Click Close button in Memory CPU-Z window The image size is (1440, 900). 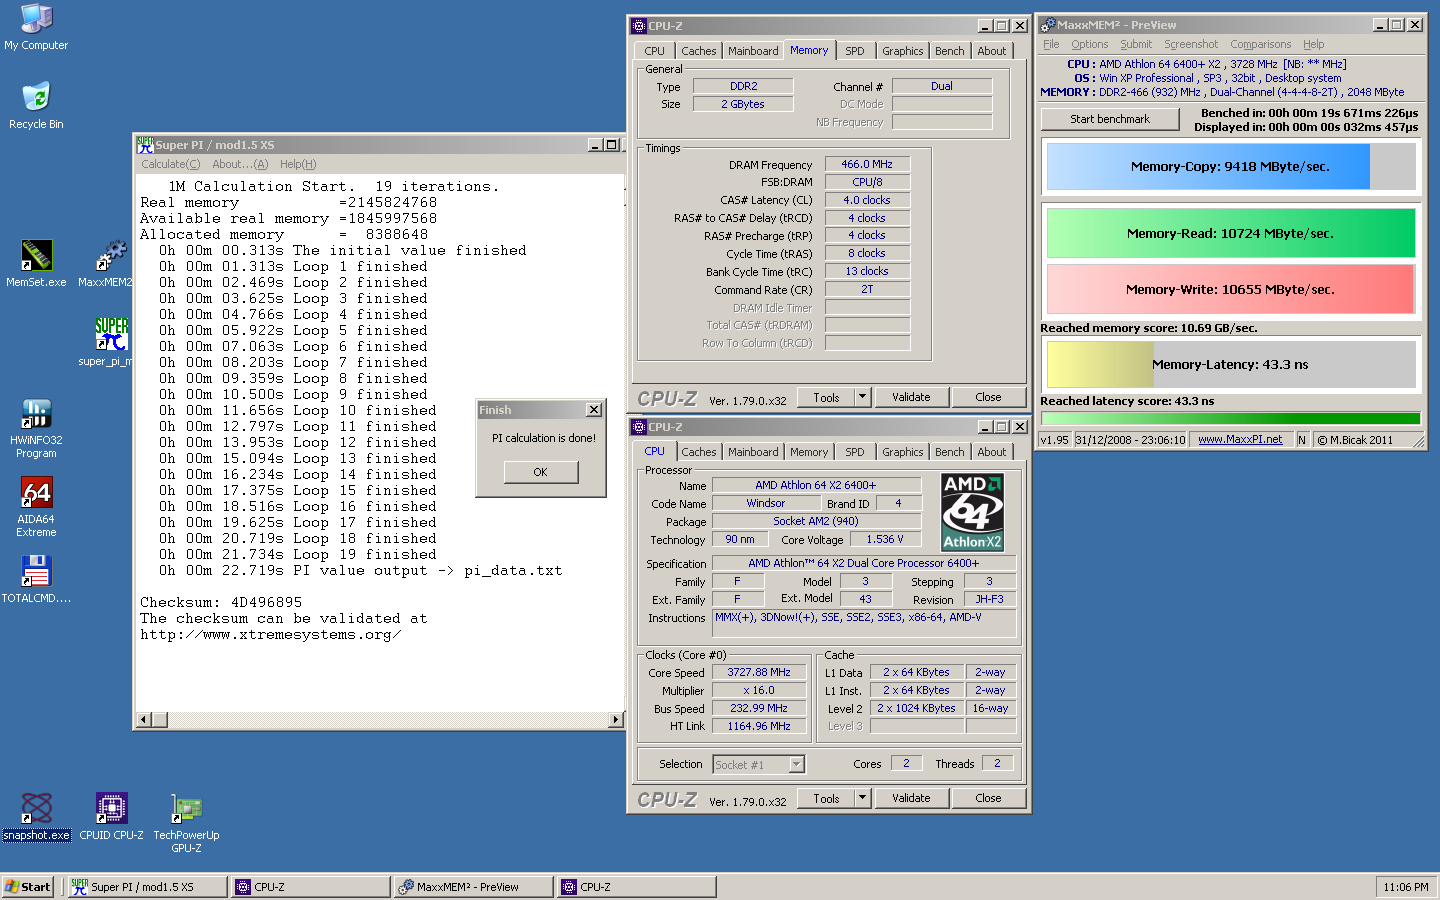click(988, 397)
